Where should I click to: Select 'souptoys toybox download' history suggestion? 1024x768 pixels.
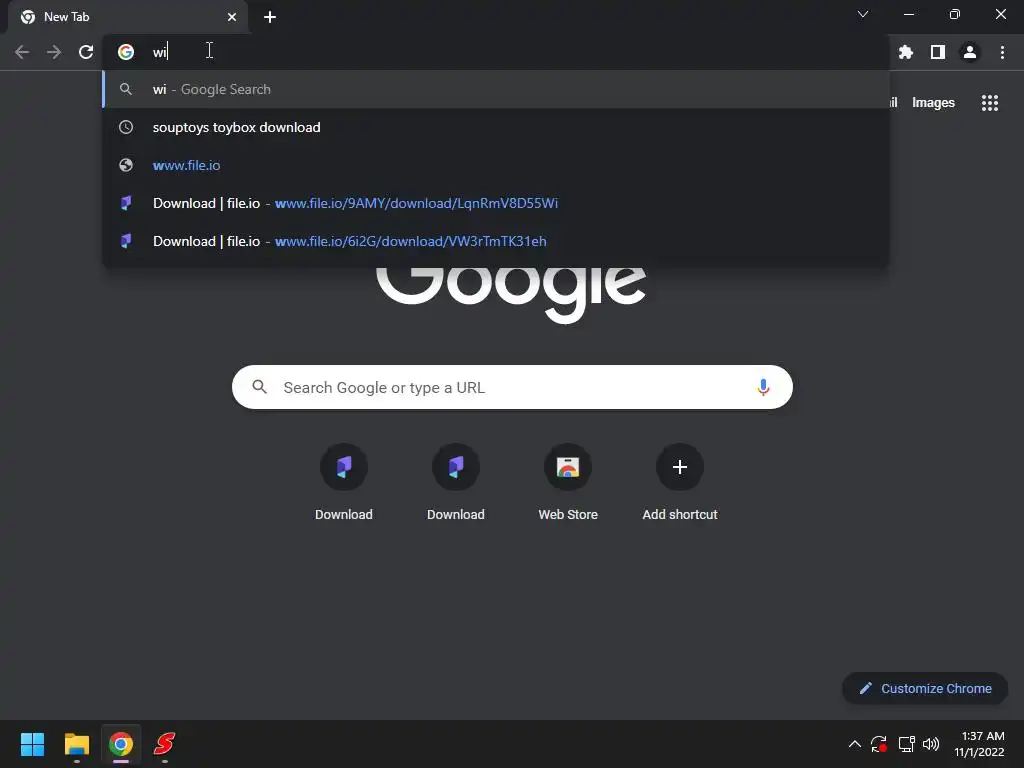click(x=496, y=127)
